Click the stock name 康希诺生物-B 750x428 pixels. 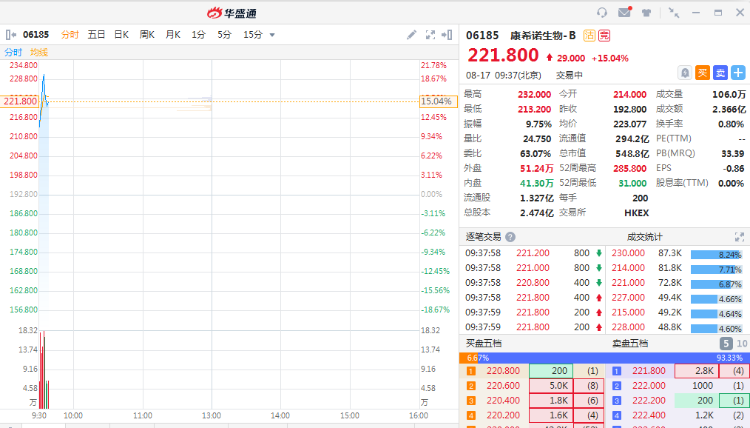[543, 35]
